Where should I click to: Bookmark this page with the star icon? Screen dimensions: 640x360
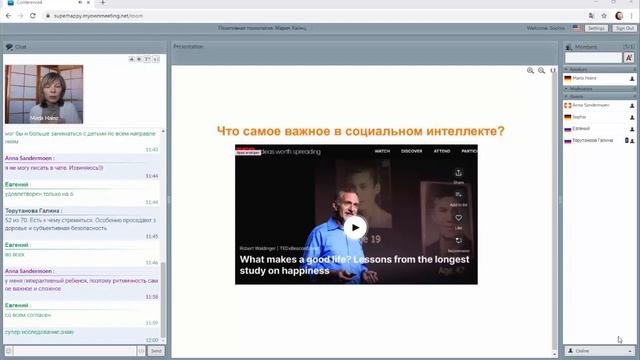[x=604, y=16]
